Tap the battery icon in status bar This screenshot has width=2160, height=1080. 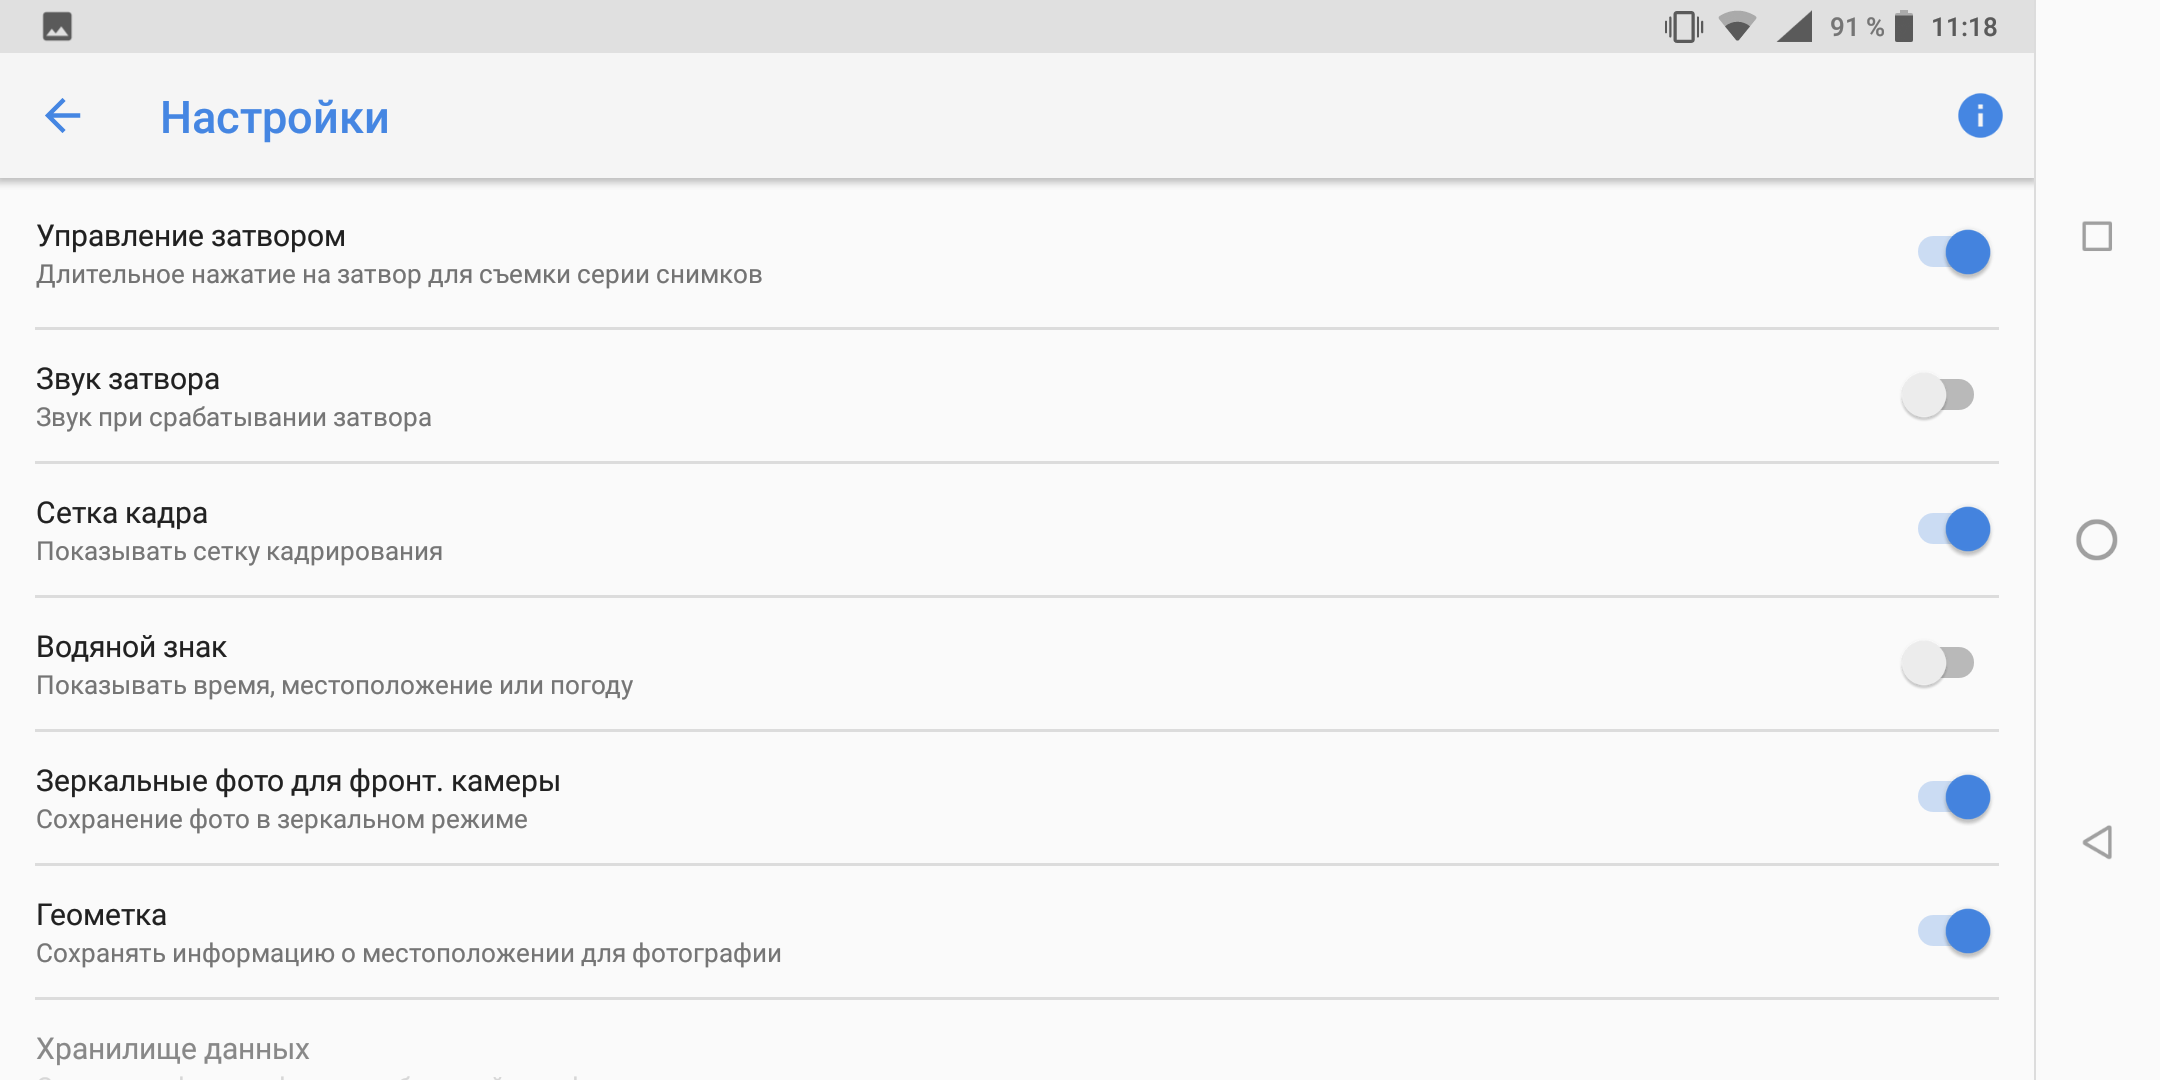click(1904, 27)
